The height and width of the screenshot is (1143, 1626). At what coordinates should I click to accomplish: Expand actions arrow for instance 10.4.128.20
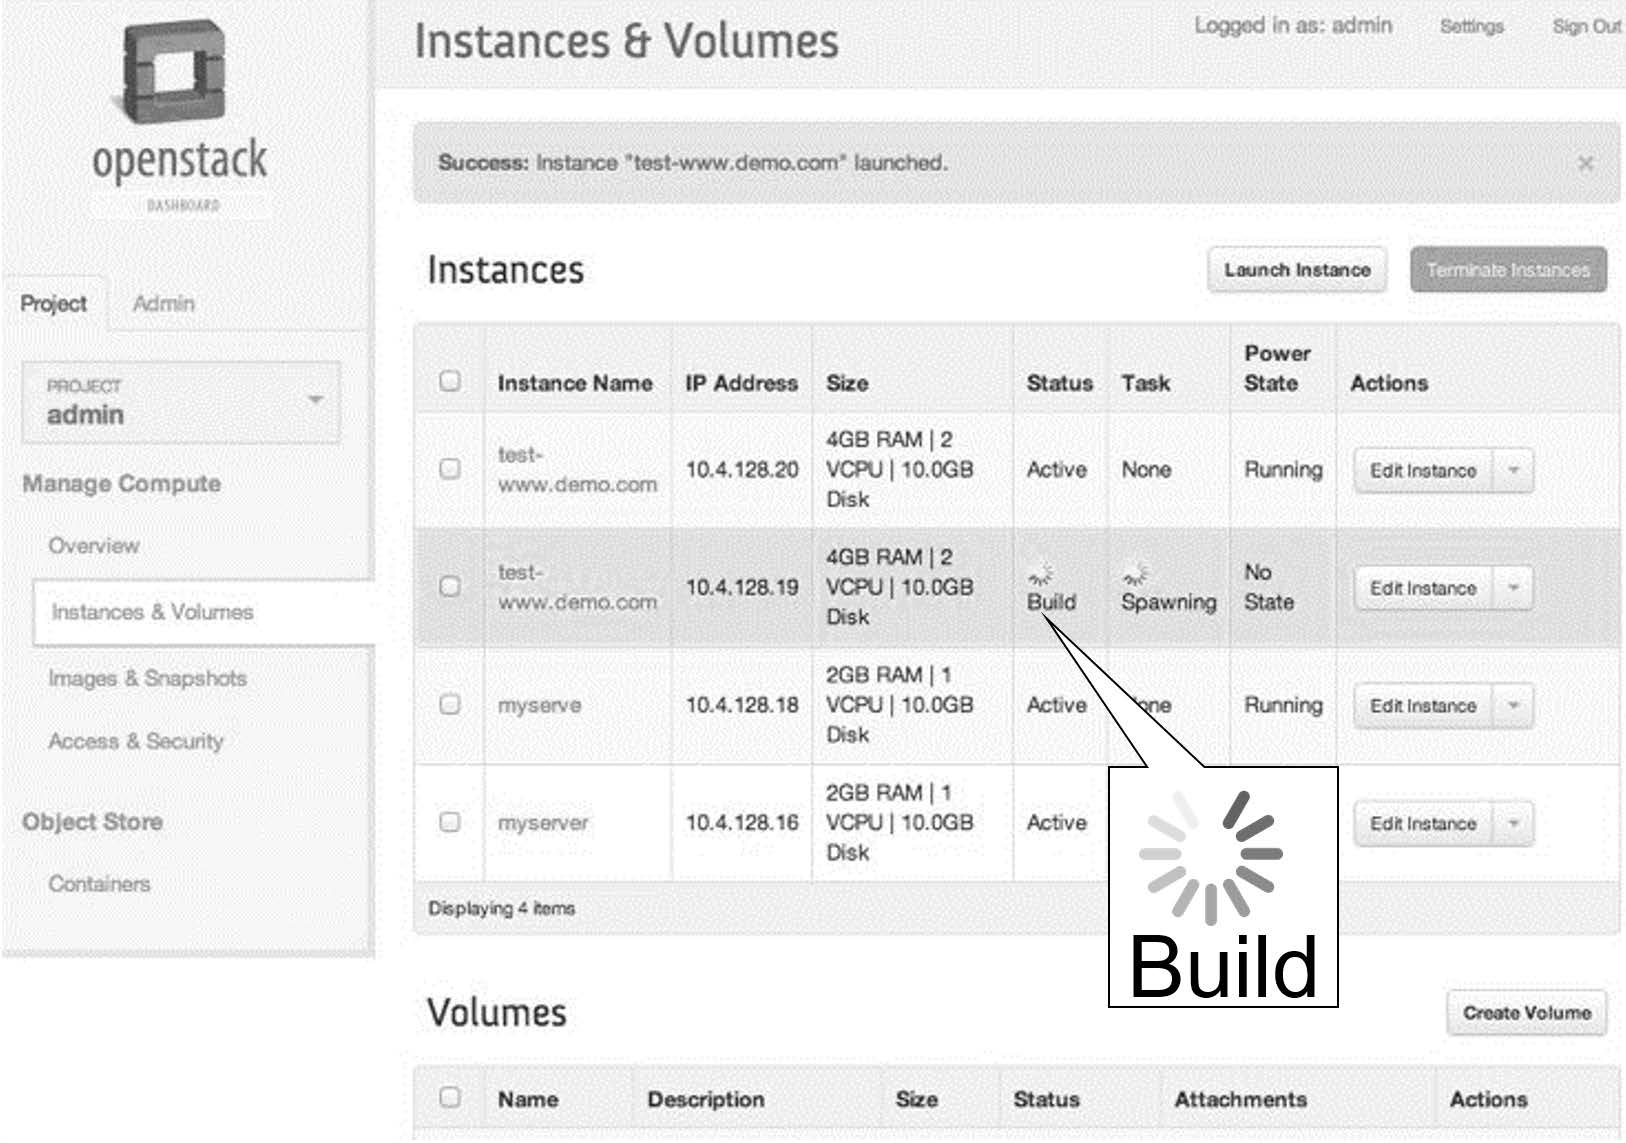tap(1513, 470)
